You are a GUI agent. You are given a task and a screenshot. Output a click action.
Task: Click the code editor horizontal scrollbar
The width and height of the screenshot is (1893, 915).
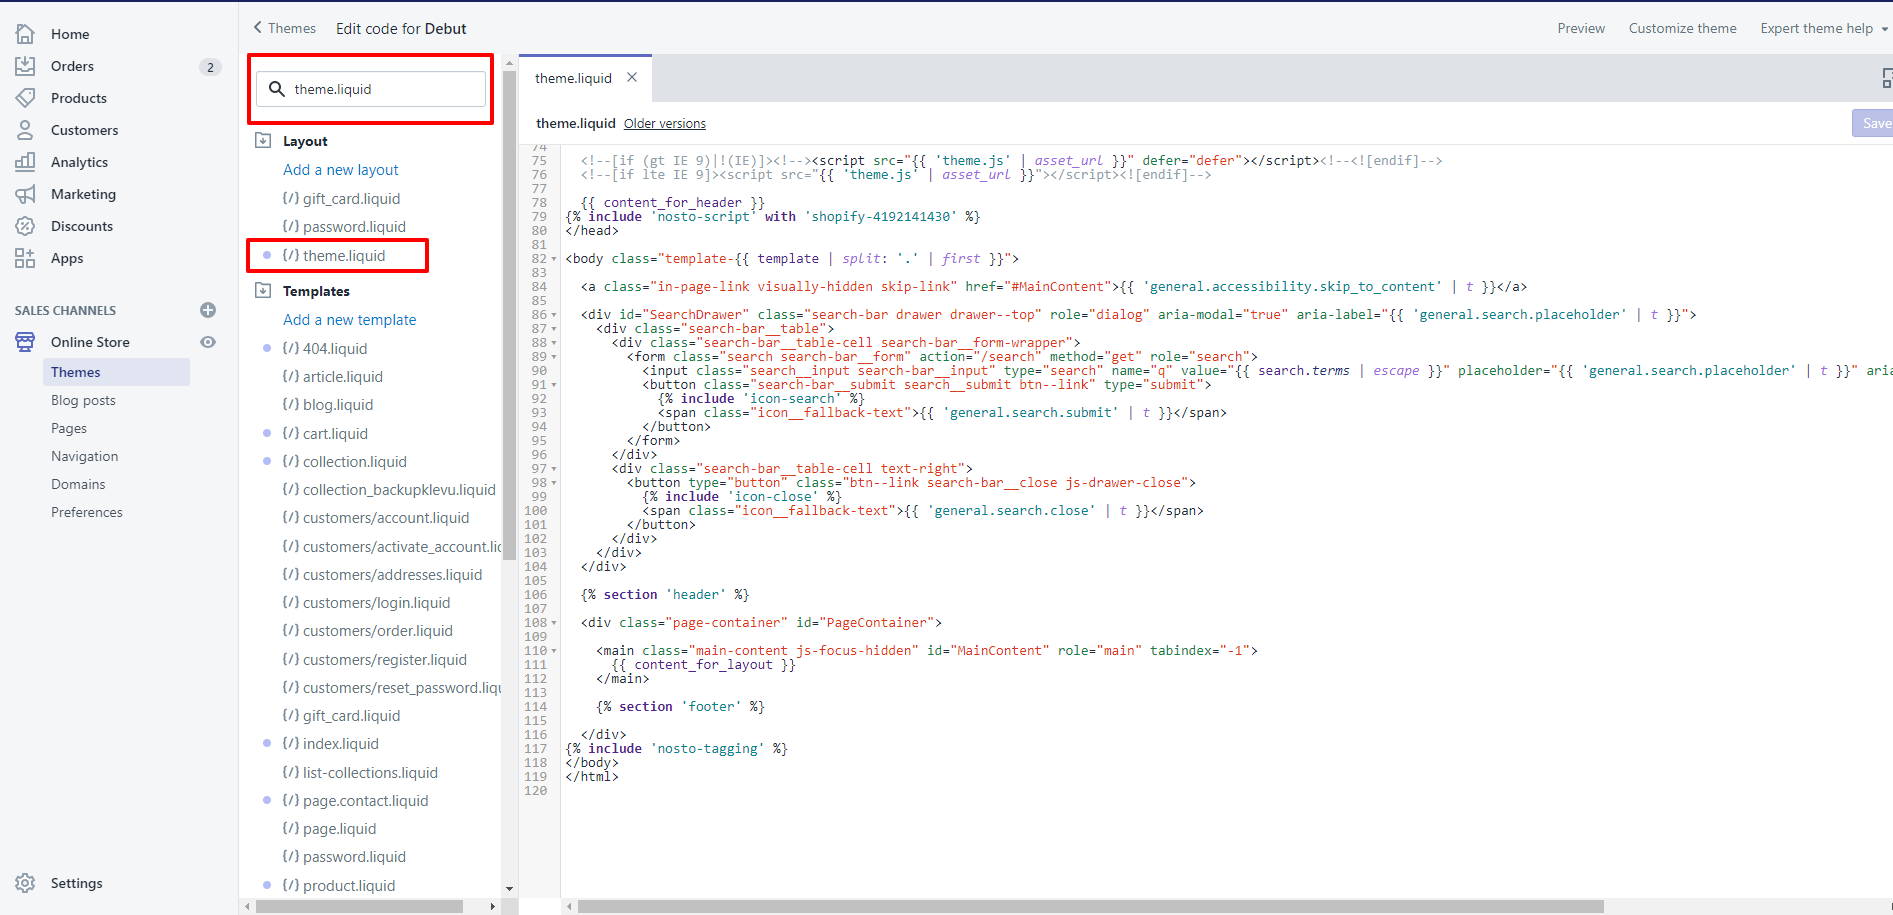[x=1090, y=907]
